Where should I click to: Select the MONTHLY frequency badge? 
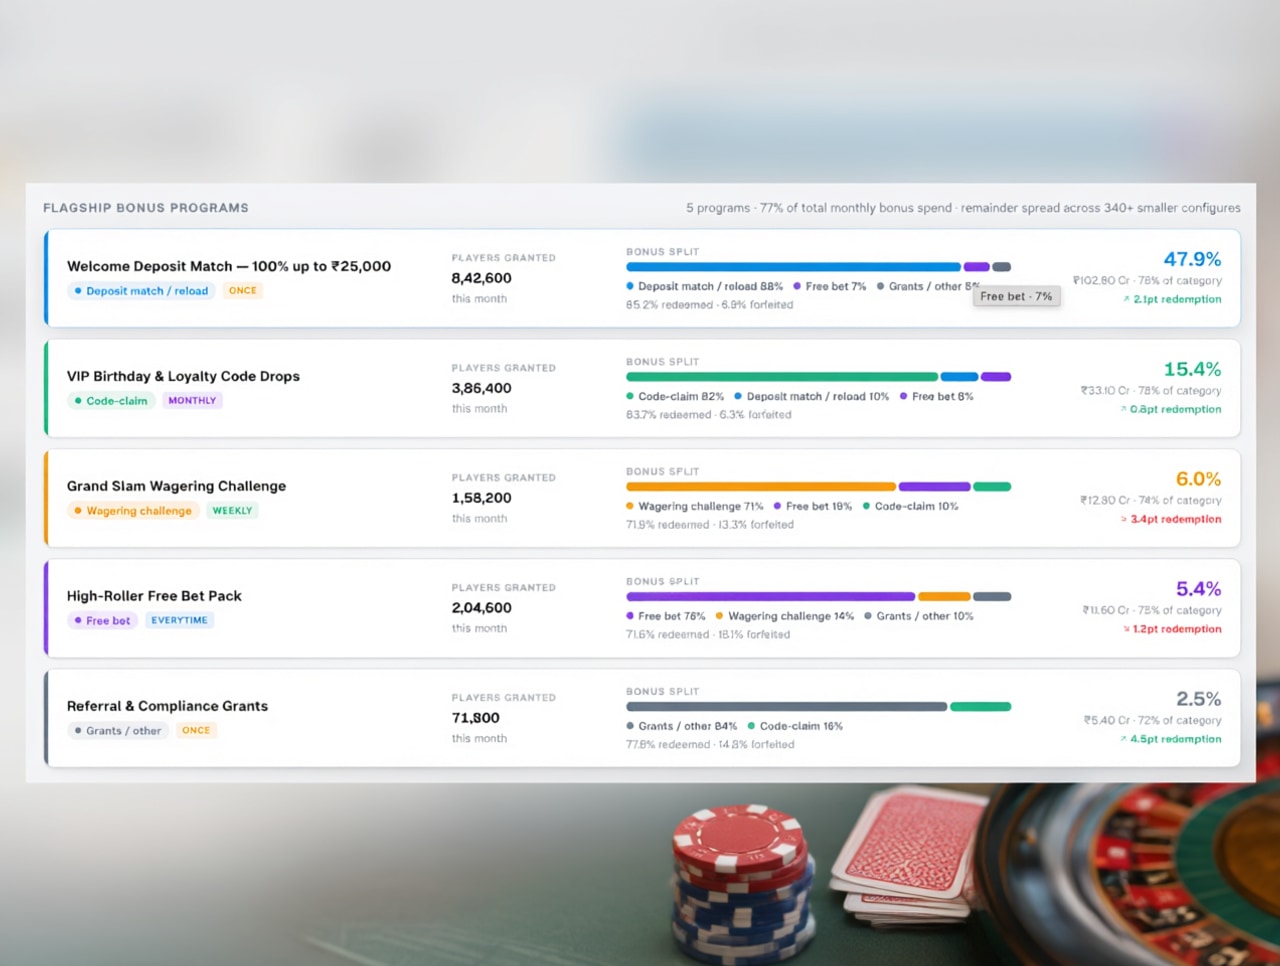point(192,401)
